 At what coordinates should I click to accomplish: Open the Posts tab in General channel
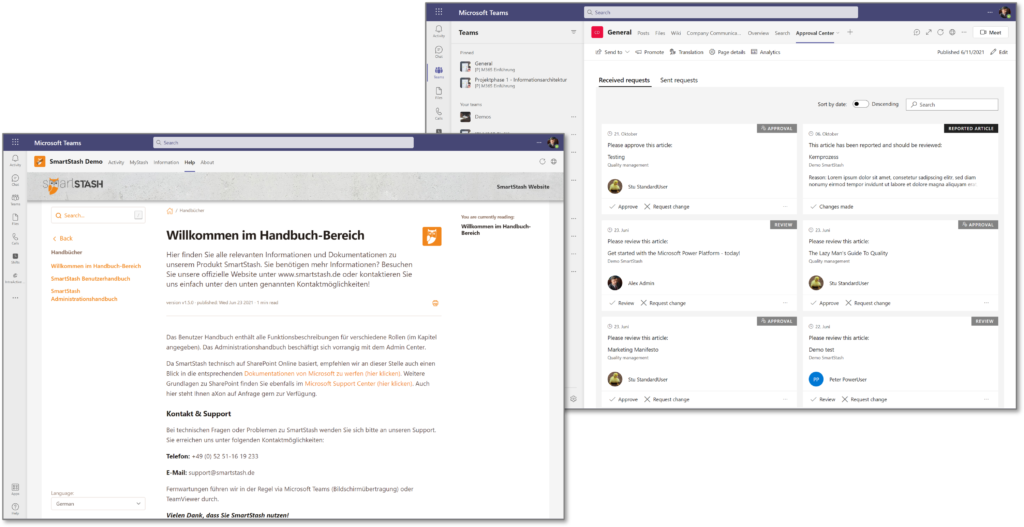(x=643, y=33)
